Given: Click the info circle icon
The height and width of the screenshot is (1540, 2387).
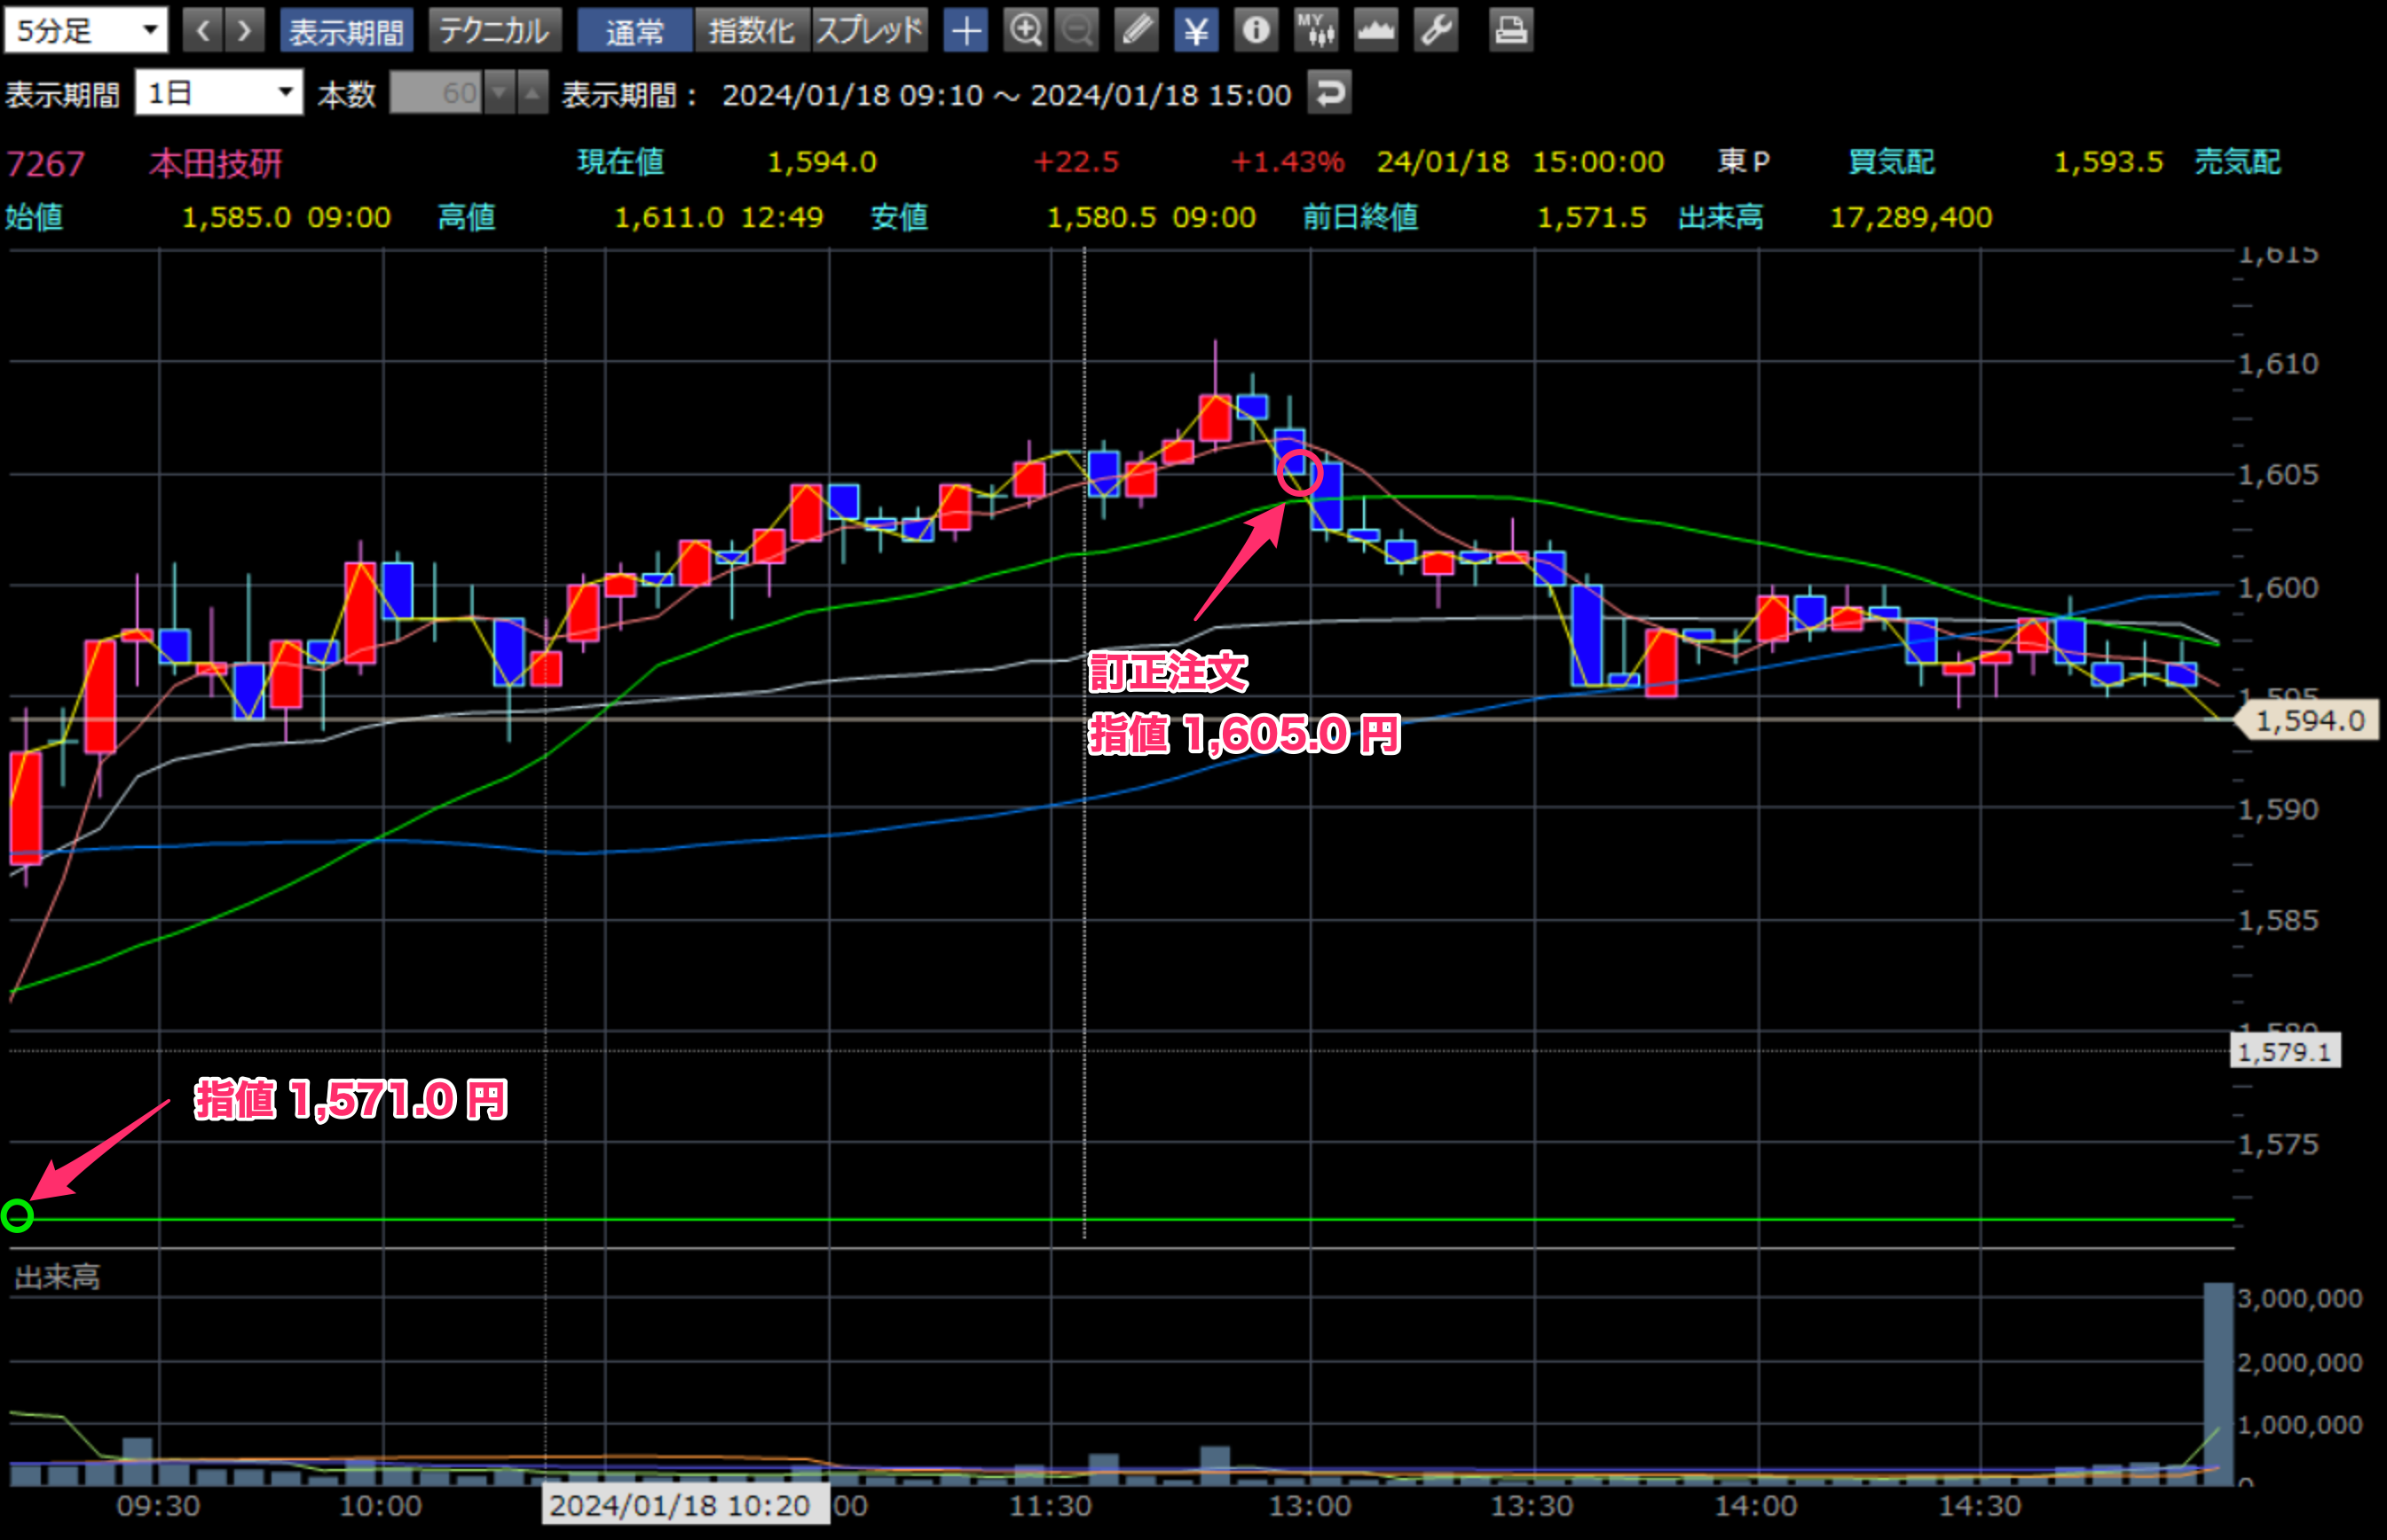Looking at the screenshot, I should tap(1256, 30).
